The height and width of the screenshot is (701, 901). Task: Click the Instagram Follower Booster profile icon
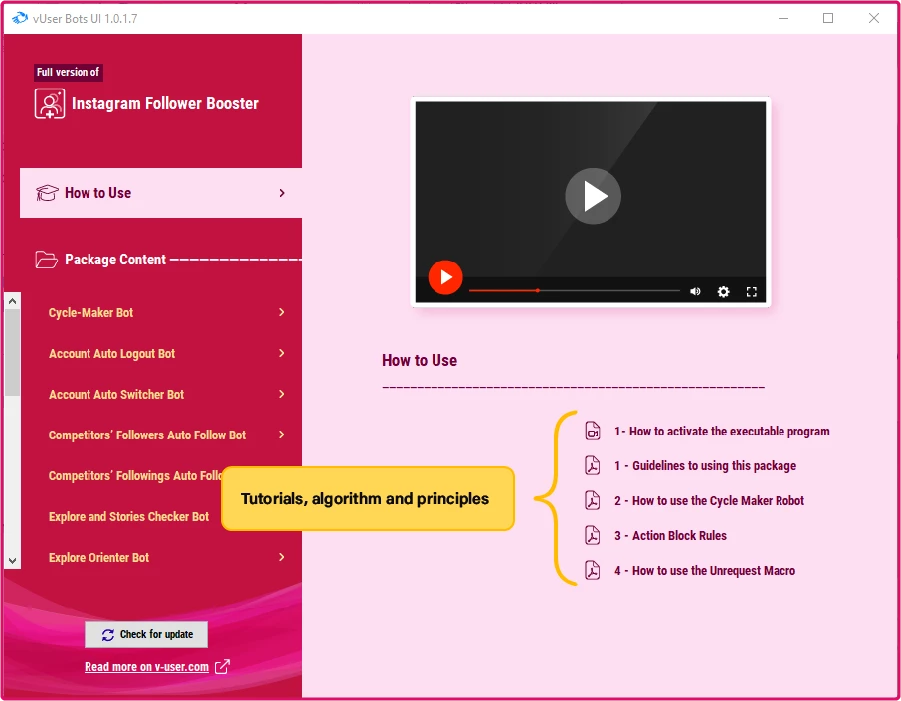click(50, 103)
